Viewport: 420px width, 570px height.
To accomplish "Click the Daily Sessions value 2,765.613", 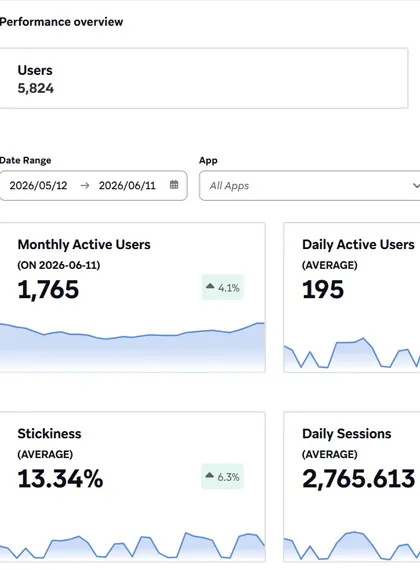I will (x=359, y=479).
